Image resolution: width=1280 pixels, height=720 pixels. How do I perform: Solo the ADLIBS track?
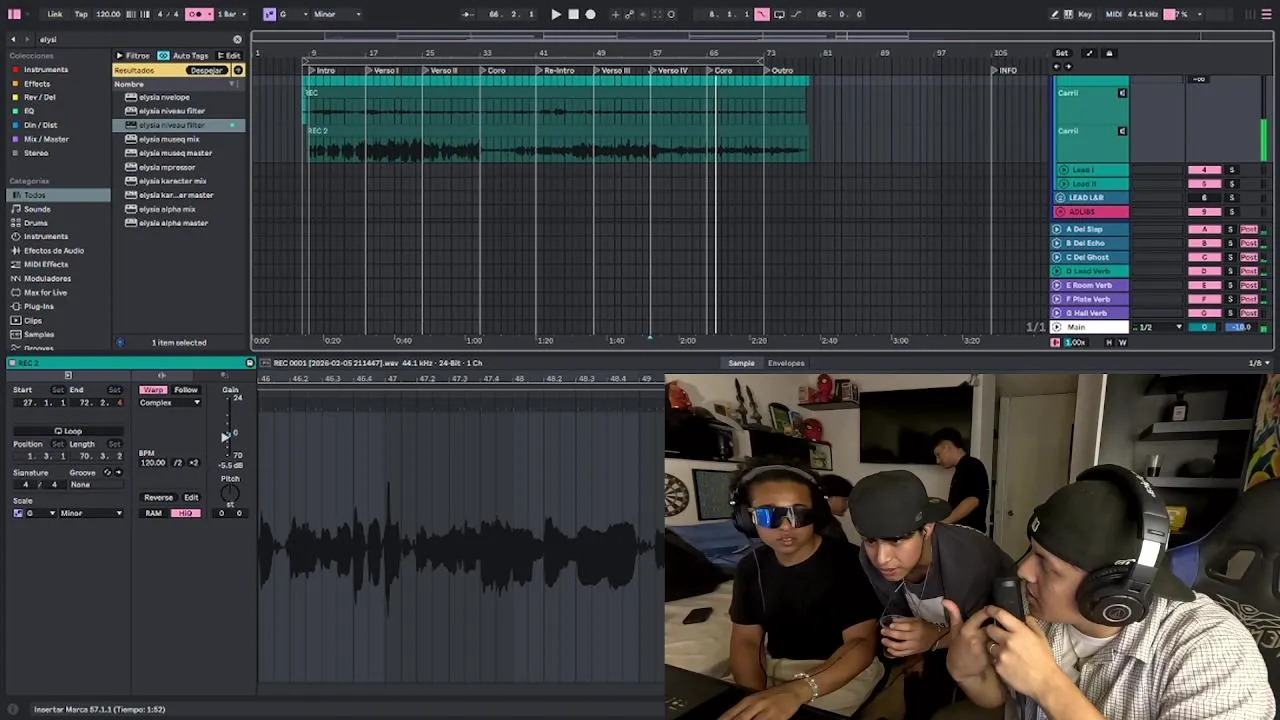pyautogui.click(x=1231, y=212)
